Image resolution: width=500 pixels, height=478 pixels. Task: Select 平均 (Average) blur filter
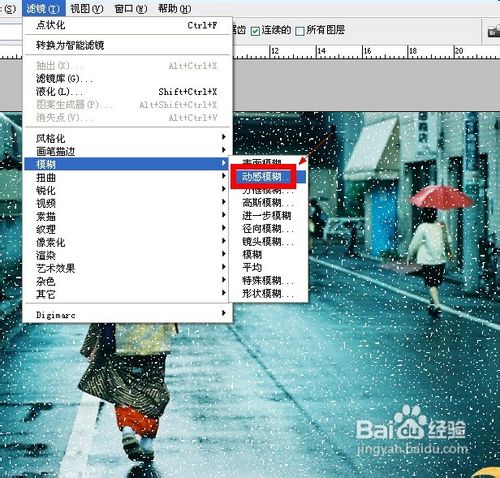coord(268,268)
